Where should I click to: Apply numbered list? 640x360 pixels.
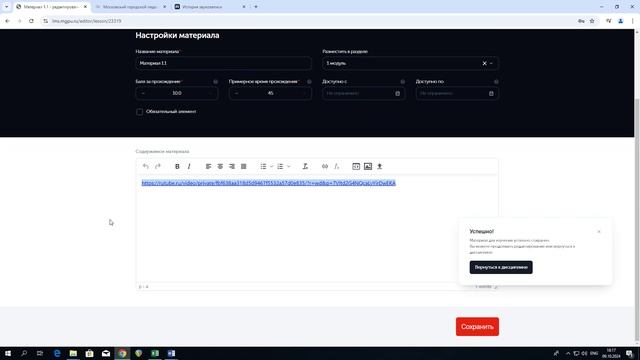[x=280, y=166]
